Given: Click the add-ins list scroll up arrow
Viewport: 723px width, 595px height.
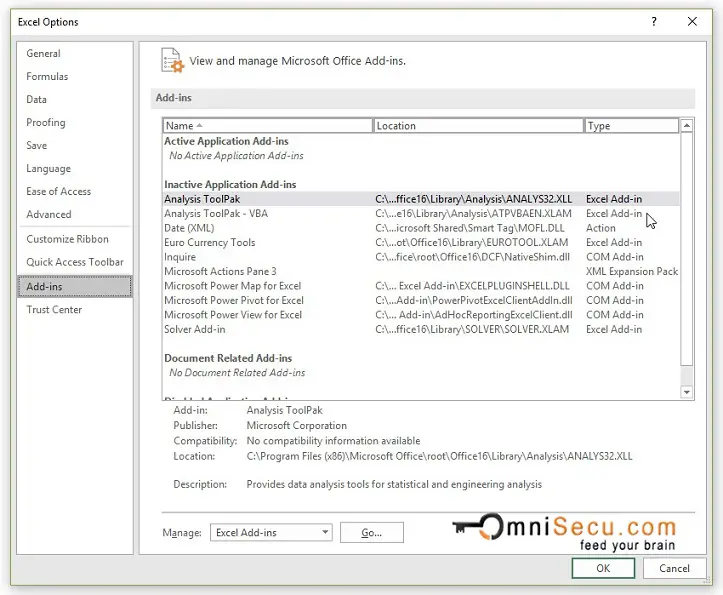Looking at the screenshot, I should 687,125.
